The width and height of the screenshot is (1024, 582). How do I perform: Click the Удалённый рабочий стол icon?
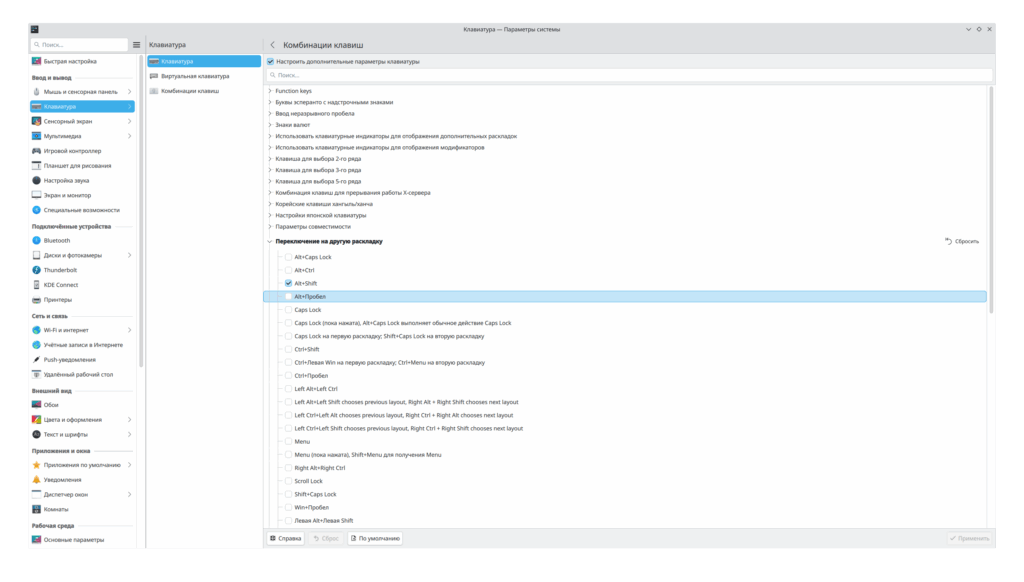[x=37, y=375]
